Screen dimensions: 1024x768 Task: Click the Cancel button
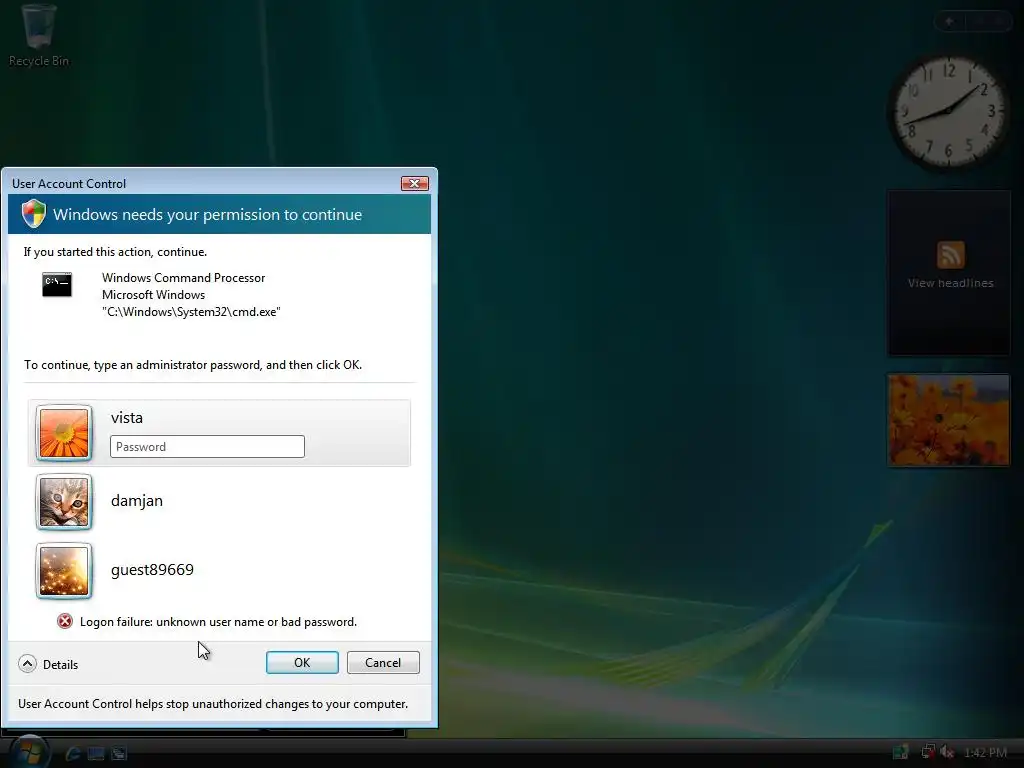(x=383, y=662)
